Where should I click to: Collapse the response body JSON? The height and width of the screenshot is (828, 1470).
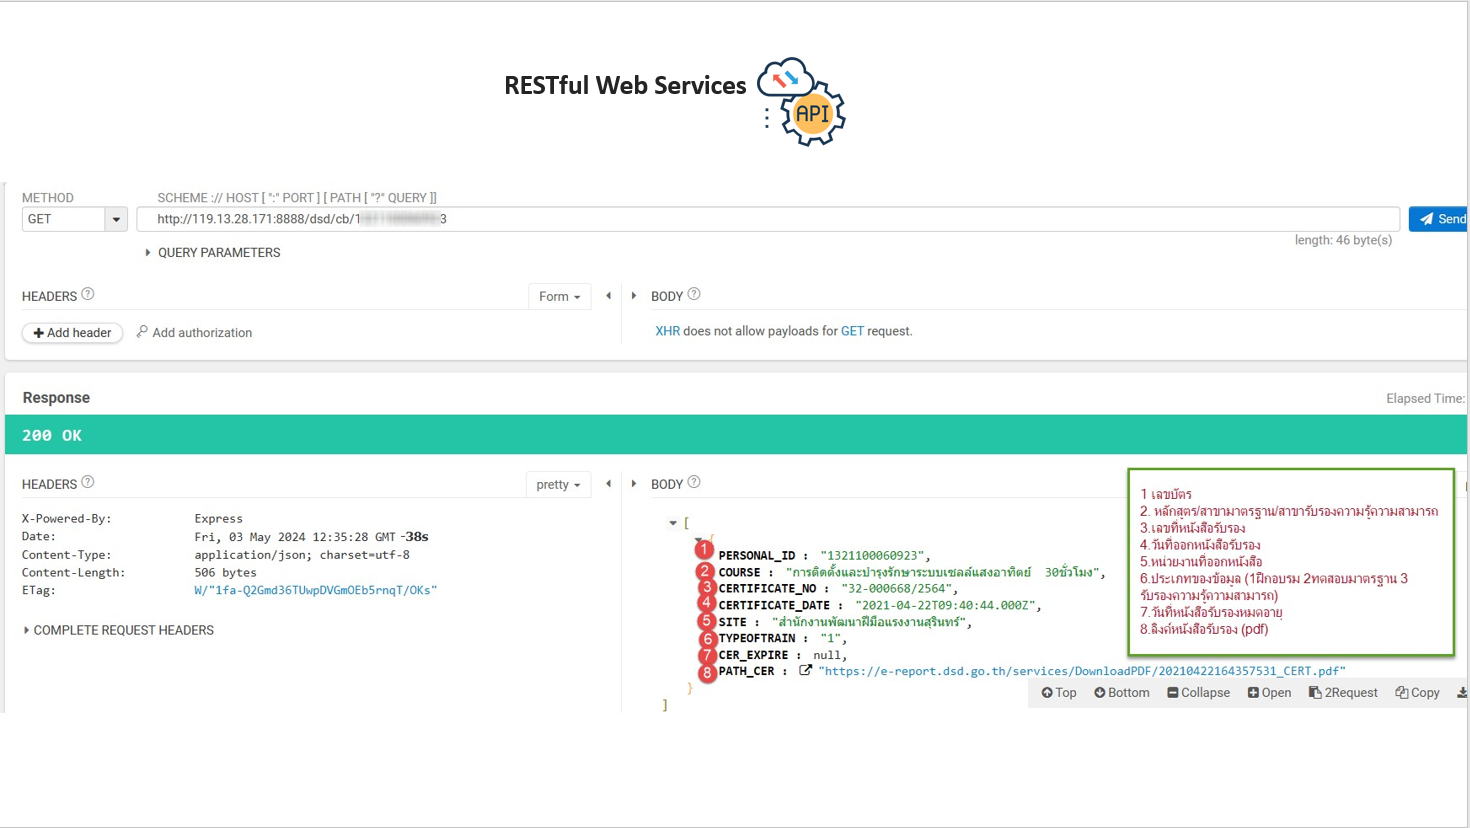[1198, 693]
